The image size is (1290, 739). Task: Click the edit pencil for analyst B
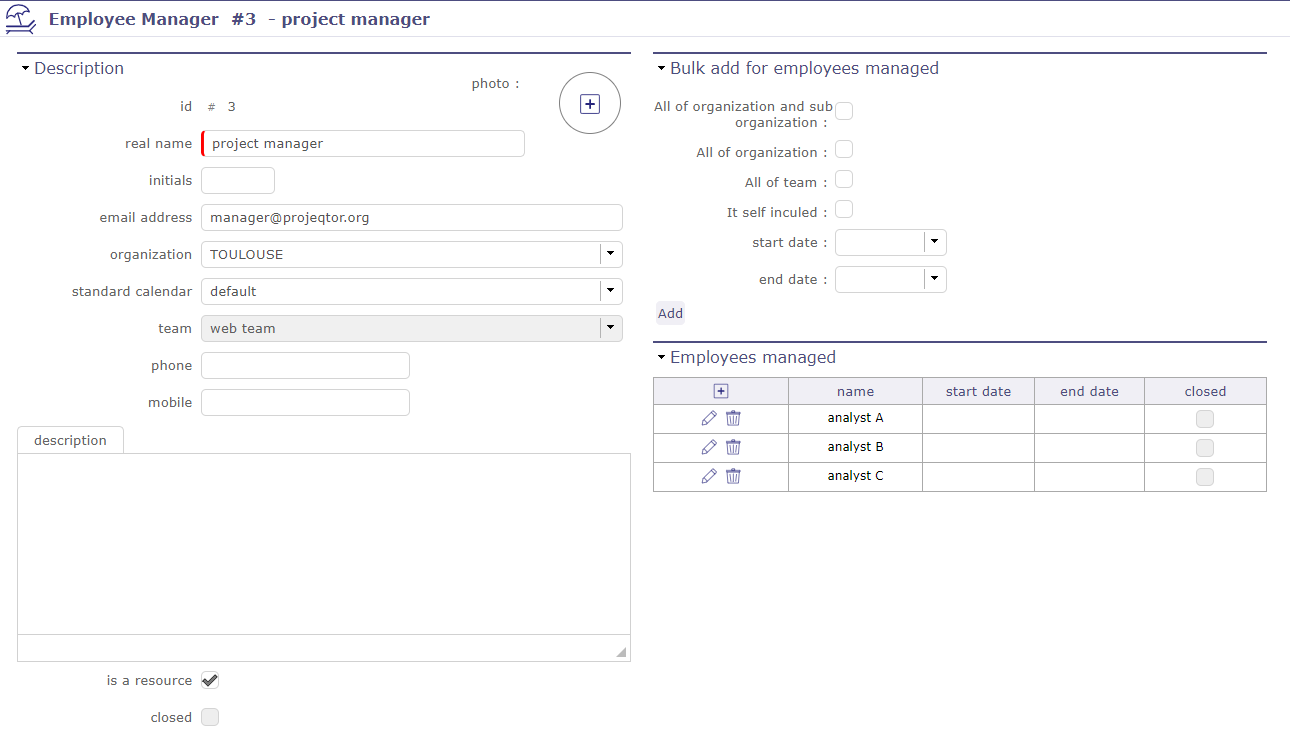coord(709,447)
